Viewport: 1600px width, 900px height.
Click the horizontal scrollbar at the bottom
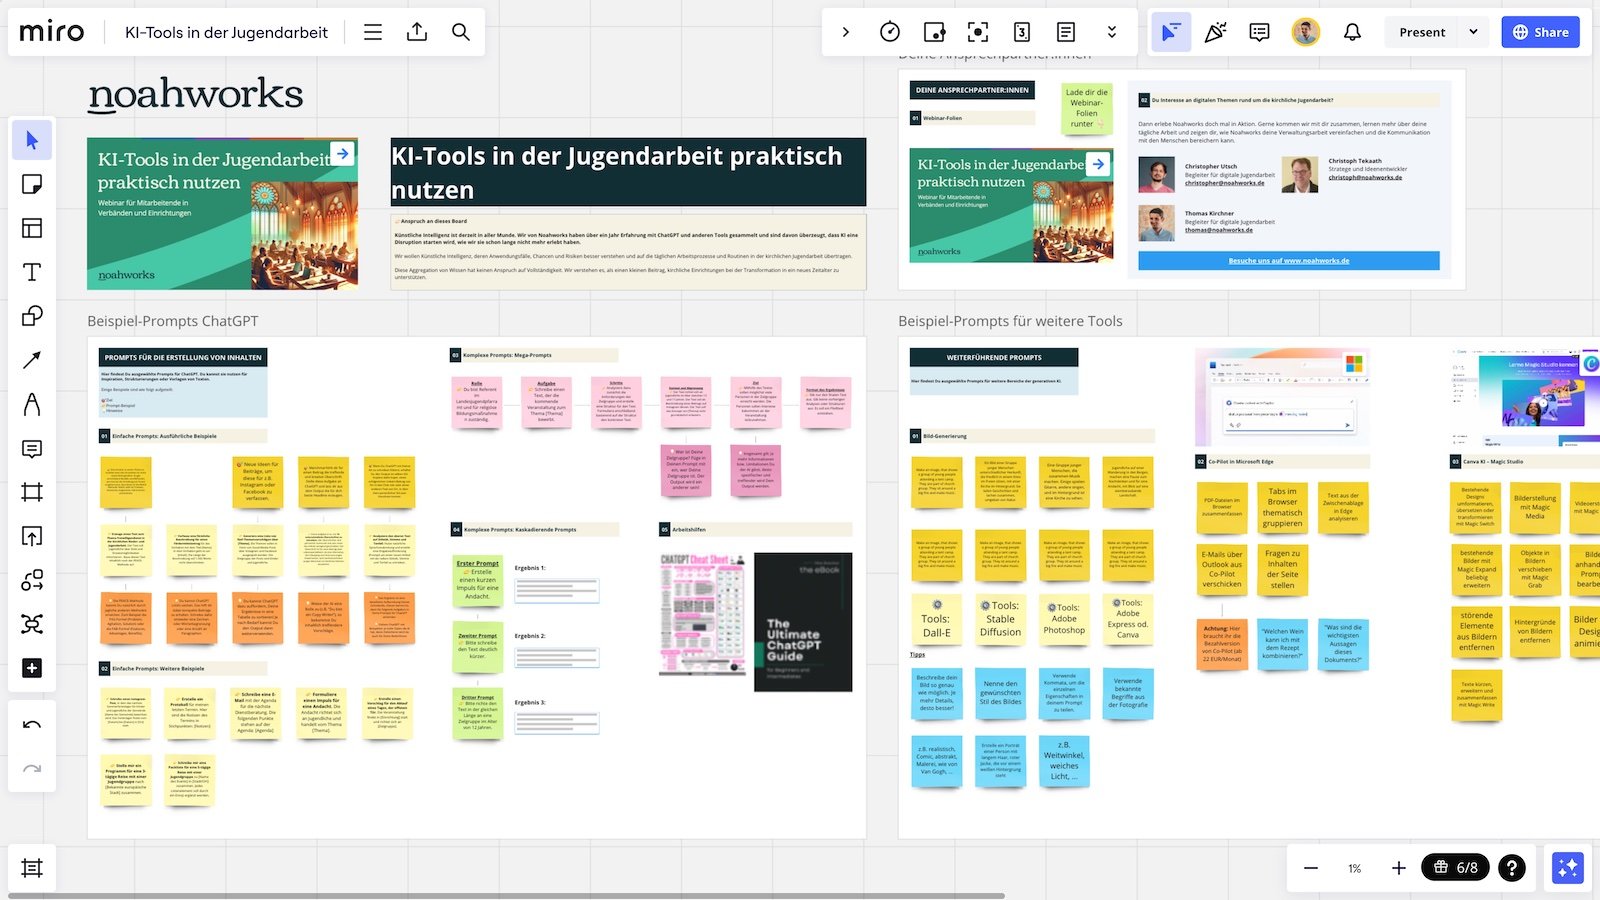506,896
